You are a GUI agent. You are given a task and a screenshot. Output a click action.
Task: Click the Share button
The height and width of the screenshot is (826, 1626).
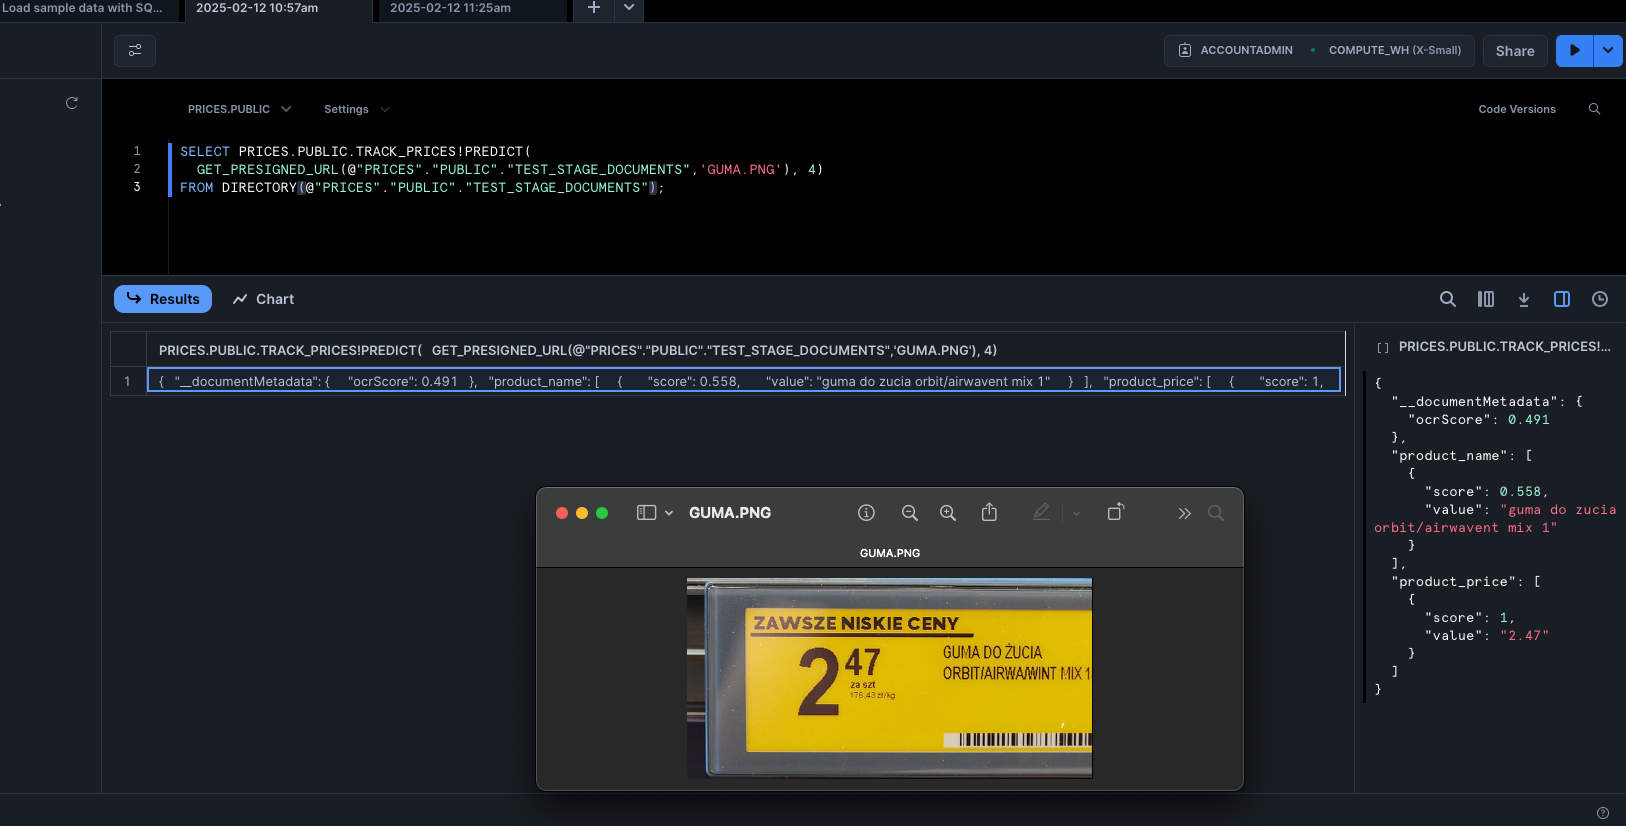1515,51
